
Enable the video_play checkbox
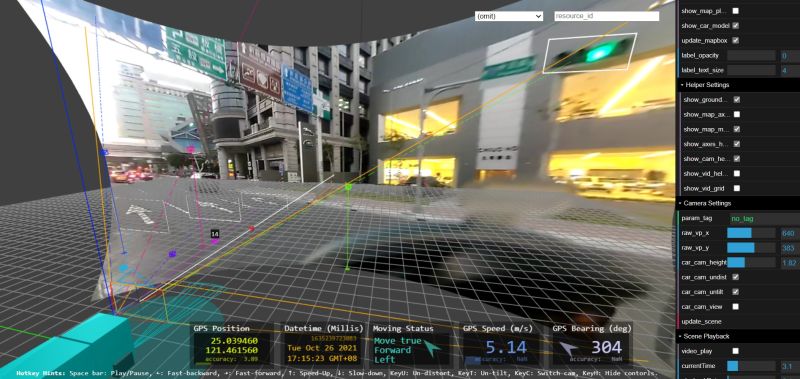click(x=735, y=351)
